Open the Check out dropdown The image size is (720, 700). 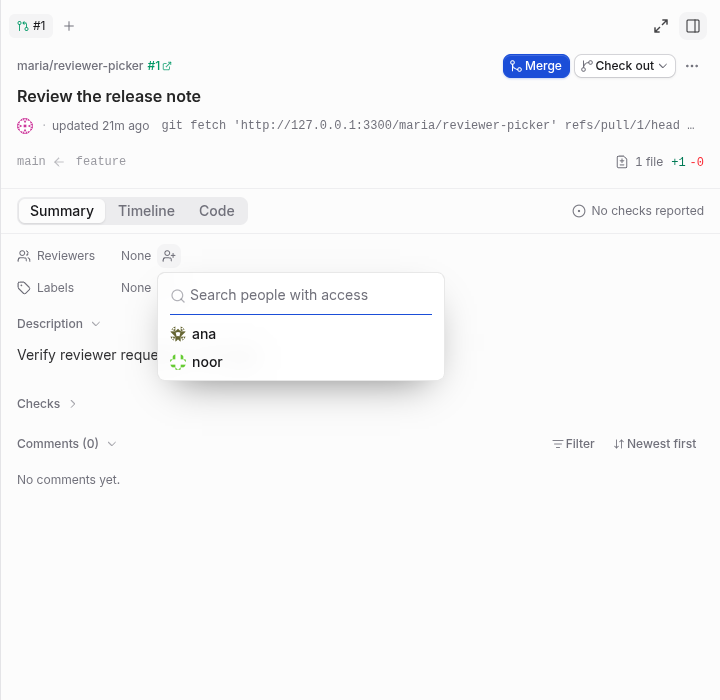click(624, 66)
